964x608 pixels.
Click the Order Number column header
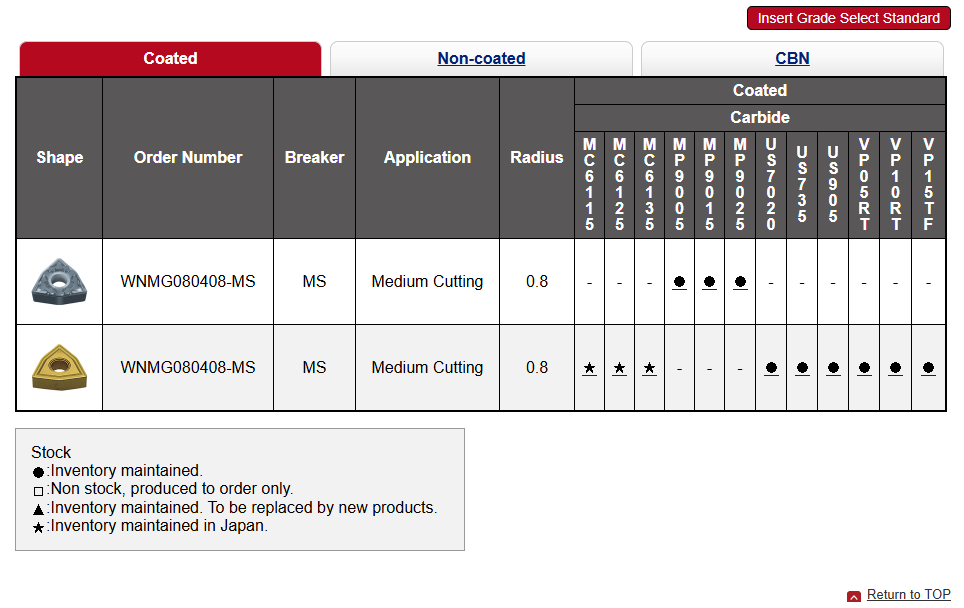[x=188, y=158]
